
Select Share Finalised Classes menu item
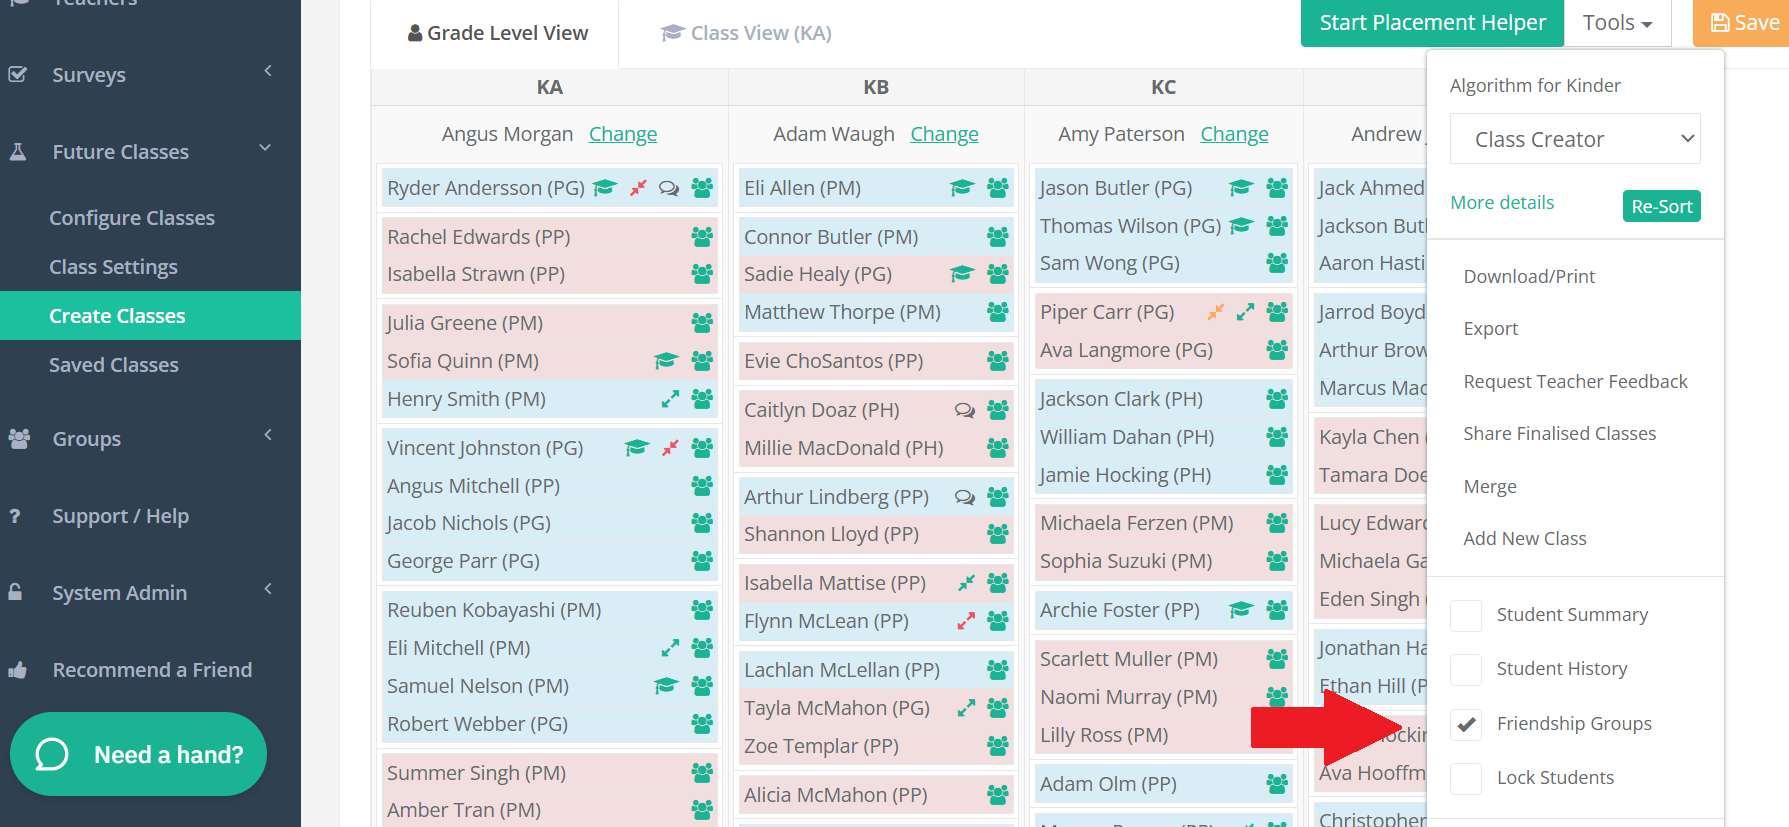1559,434
